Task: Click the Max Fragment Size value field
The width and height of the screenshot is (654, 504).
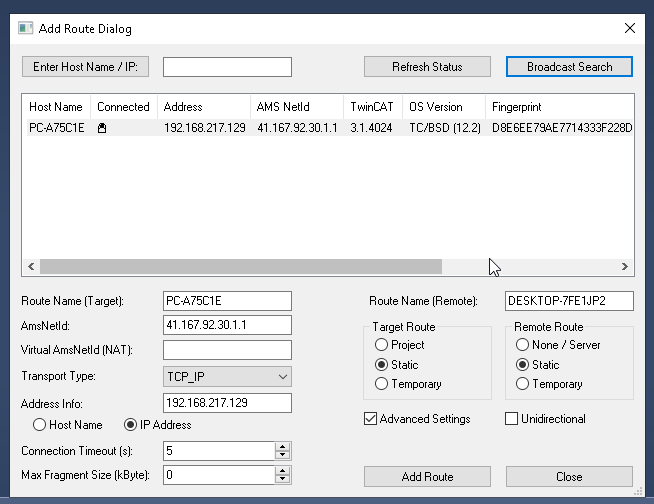Action: tap(219, 475)
